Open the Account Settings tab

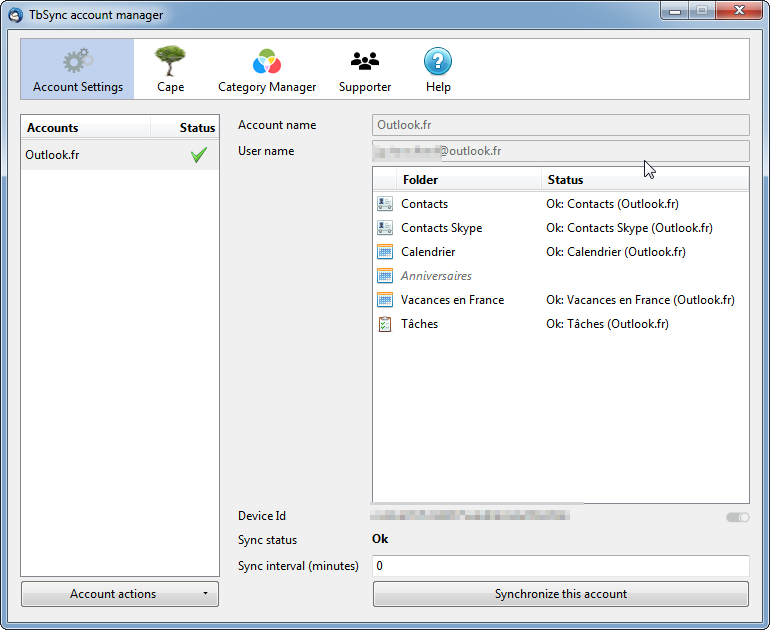click(x=78, y=69)
